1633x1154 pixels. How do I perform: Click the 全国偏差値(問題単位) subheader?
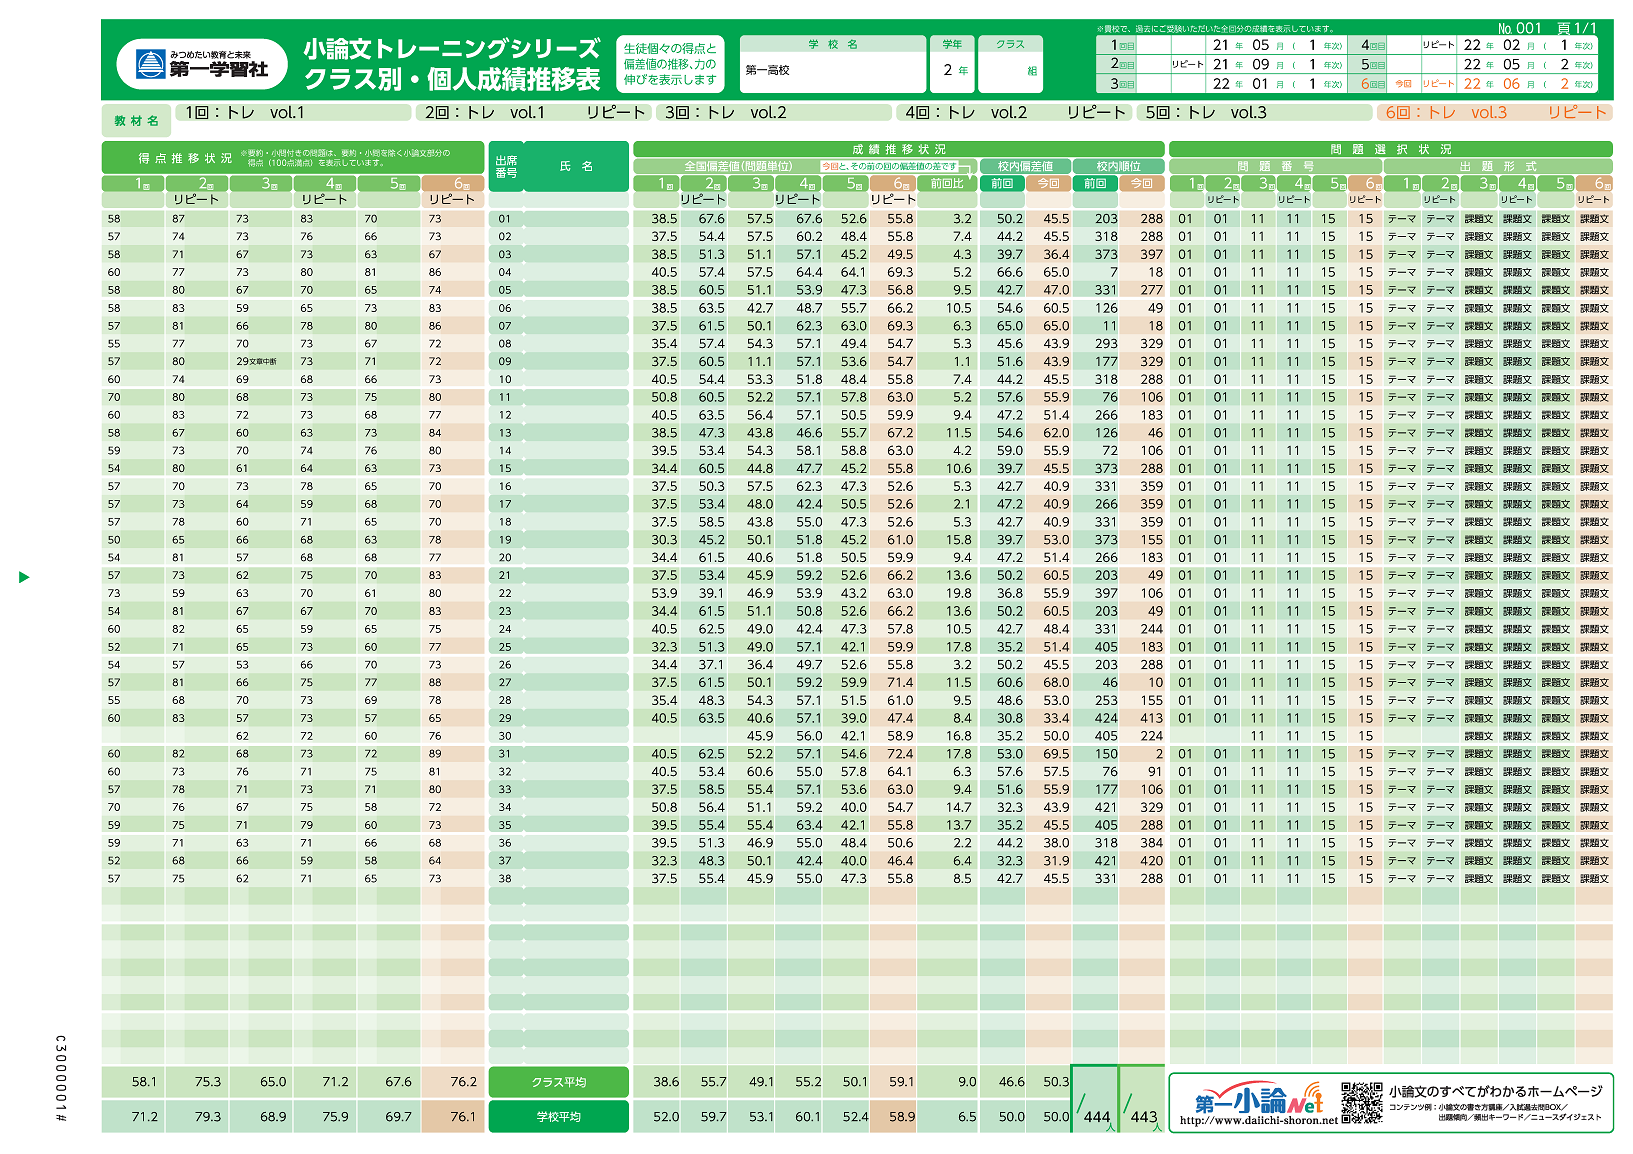738,166
